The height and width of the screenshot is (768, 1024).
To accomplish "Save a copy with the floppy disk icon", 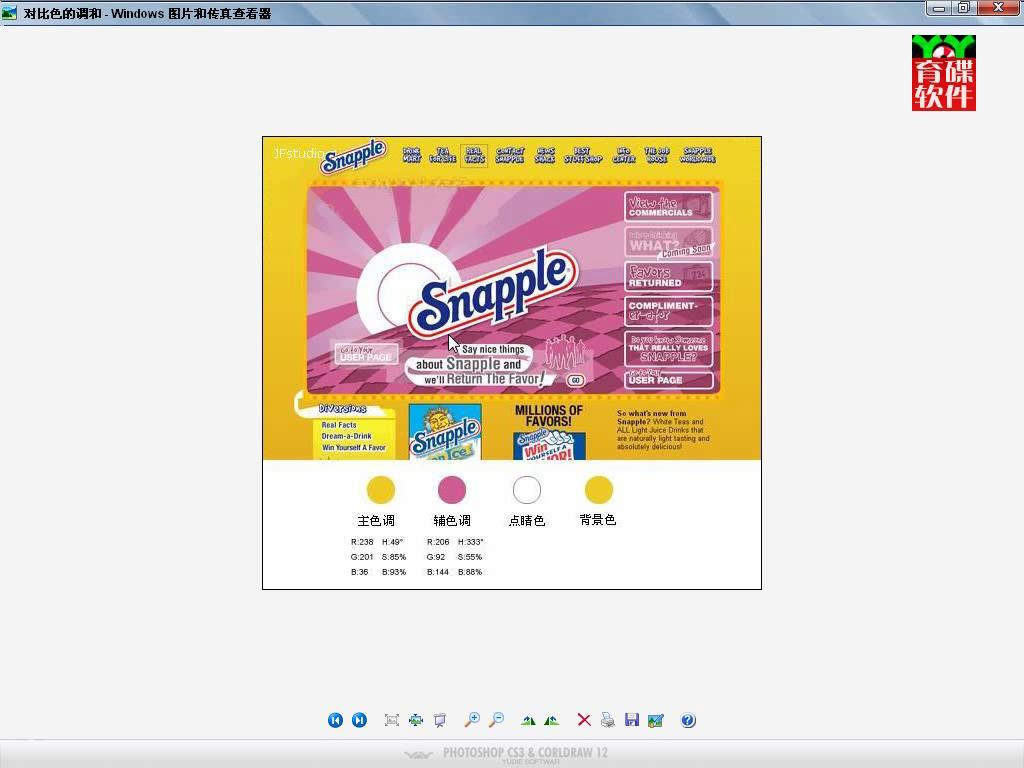I will point(632,720).
